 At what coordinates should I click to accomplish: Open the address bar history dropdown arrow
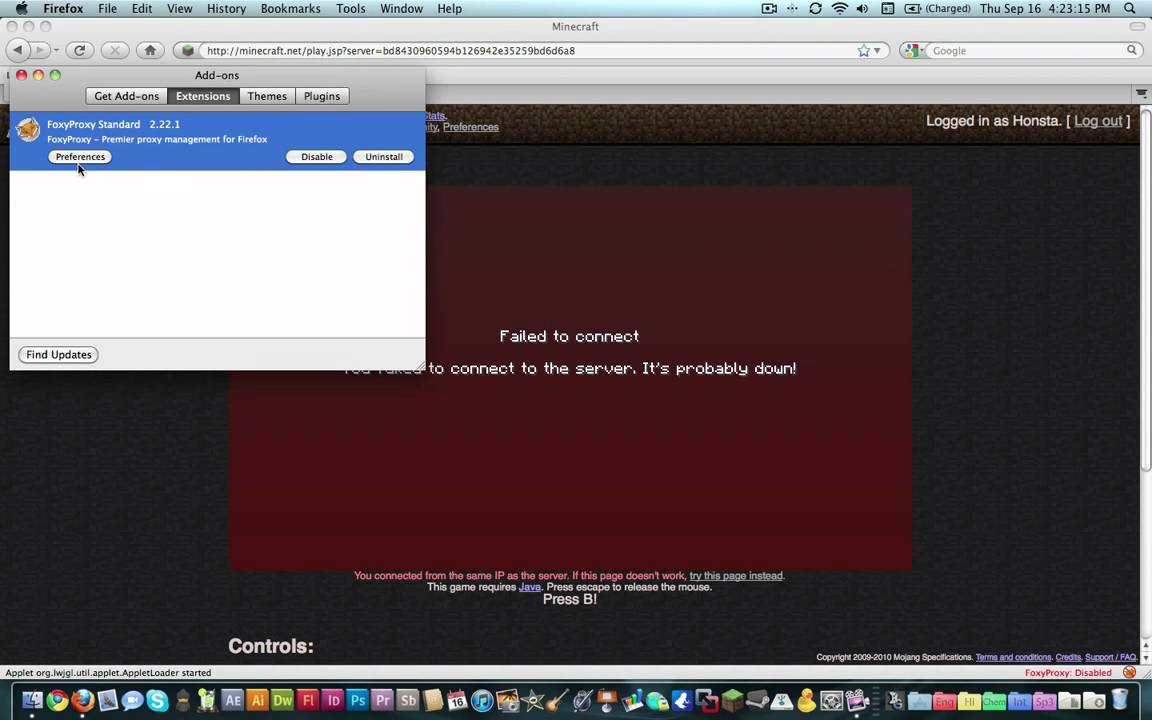point(876,51)
